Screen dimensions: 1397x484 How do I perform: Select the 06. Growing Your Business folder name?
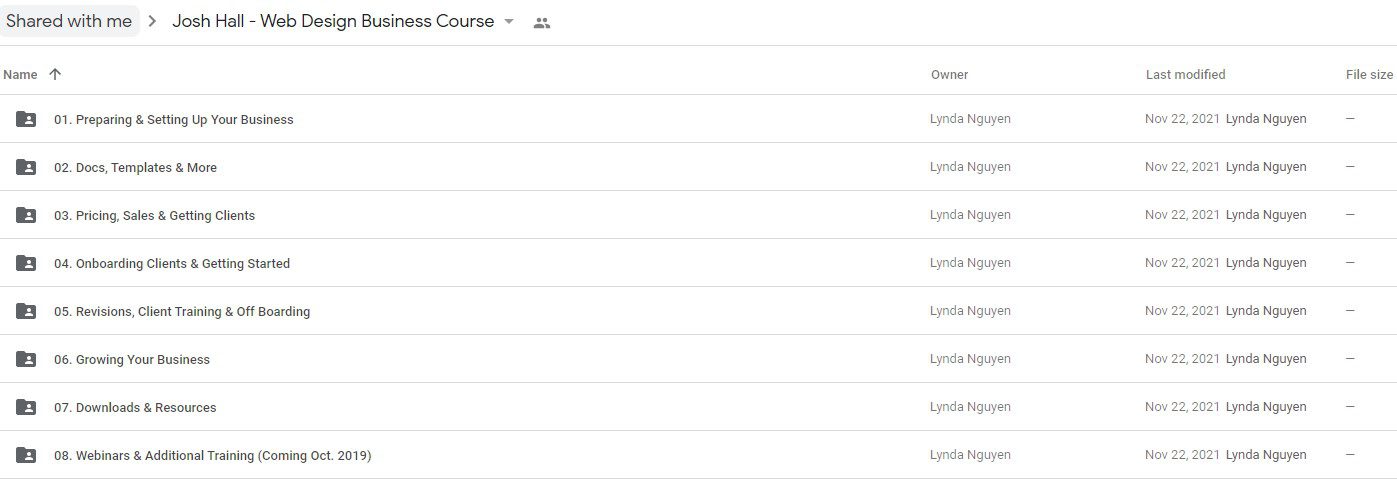[132, 359]
